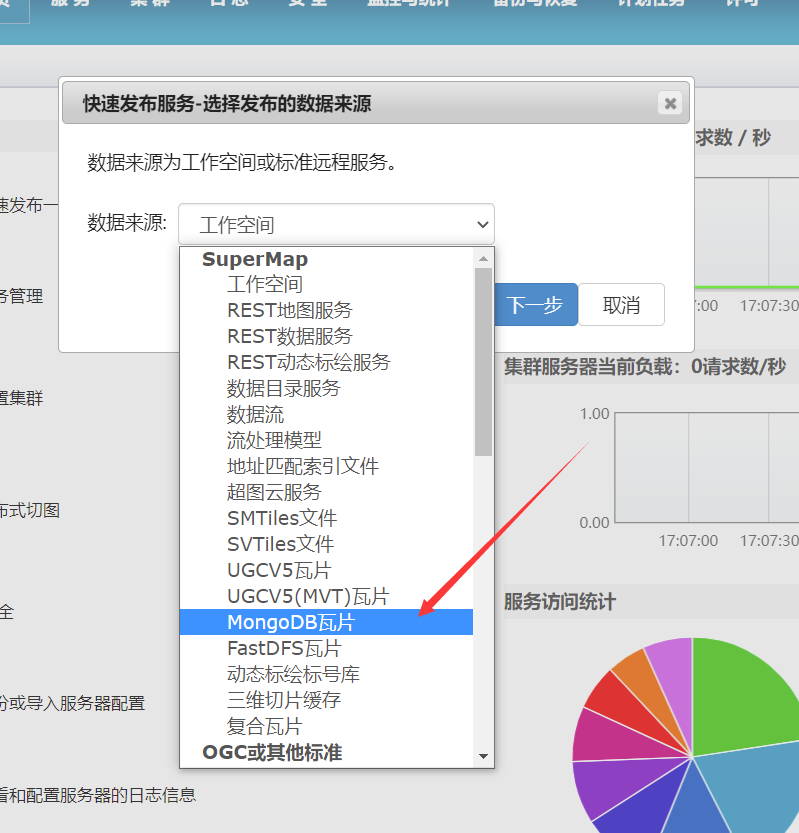This screenshot has width=799, height=833.
Task: Select 复合瓦片 option
Action: point(326,727)
